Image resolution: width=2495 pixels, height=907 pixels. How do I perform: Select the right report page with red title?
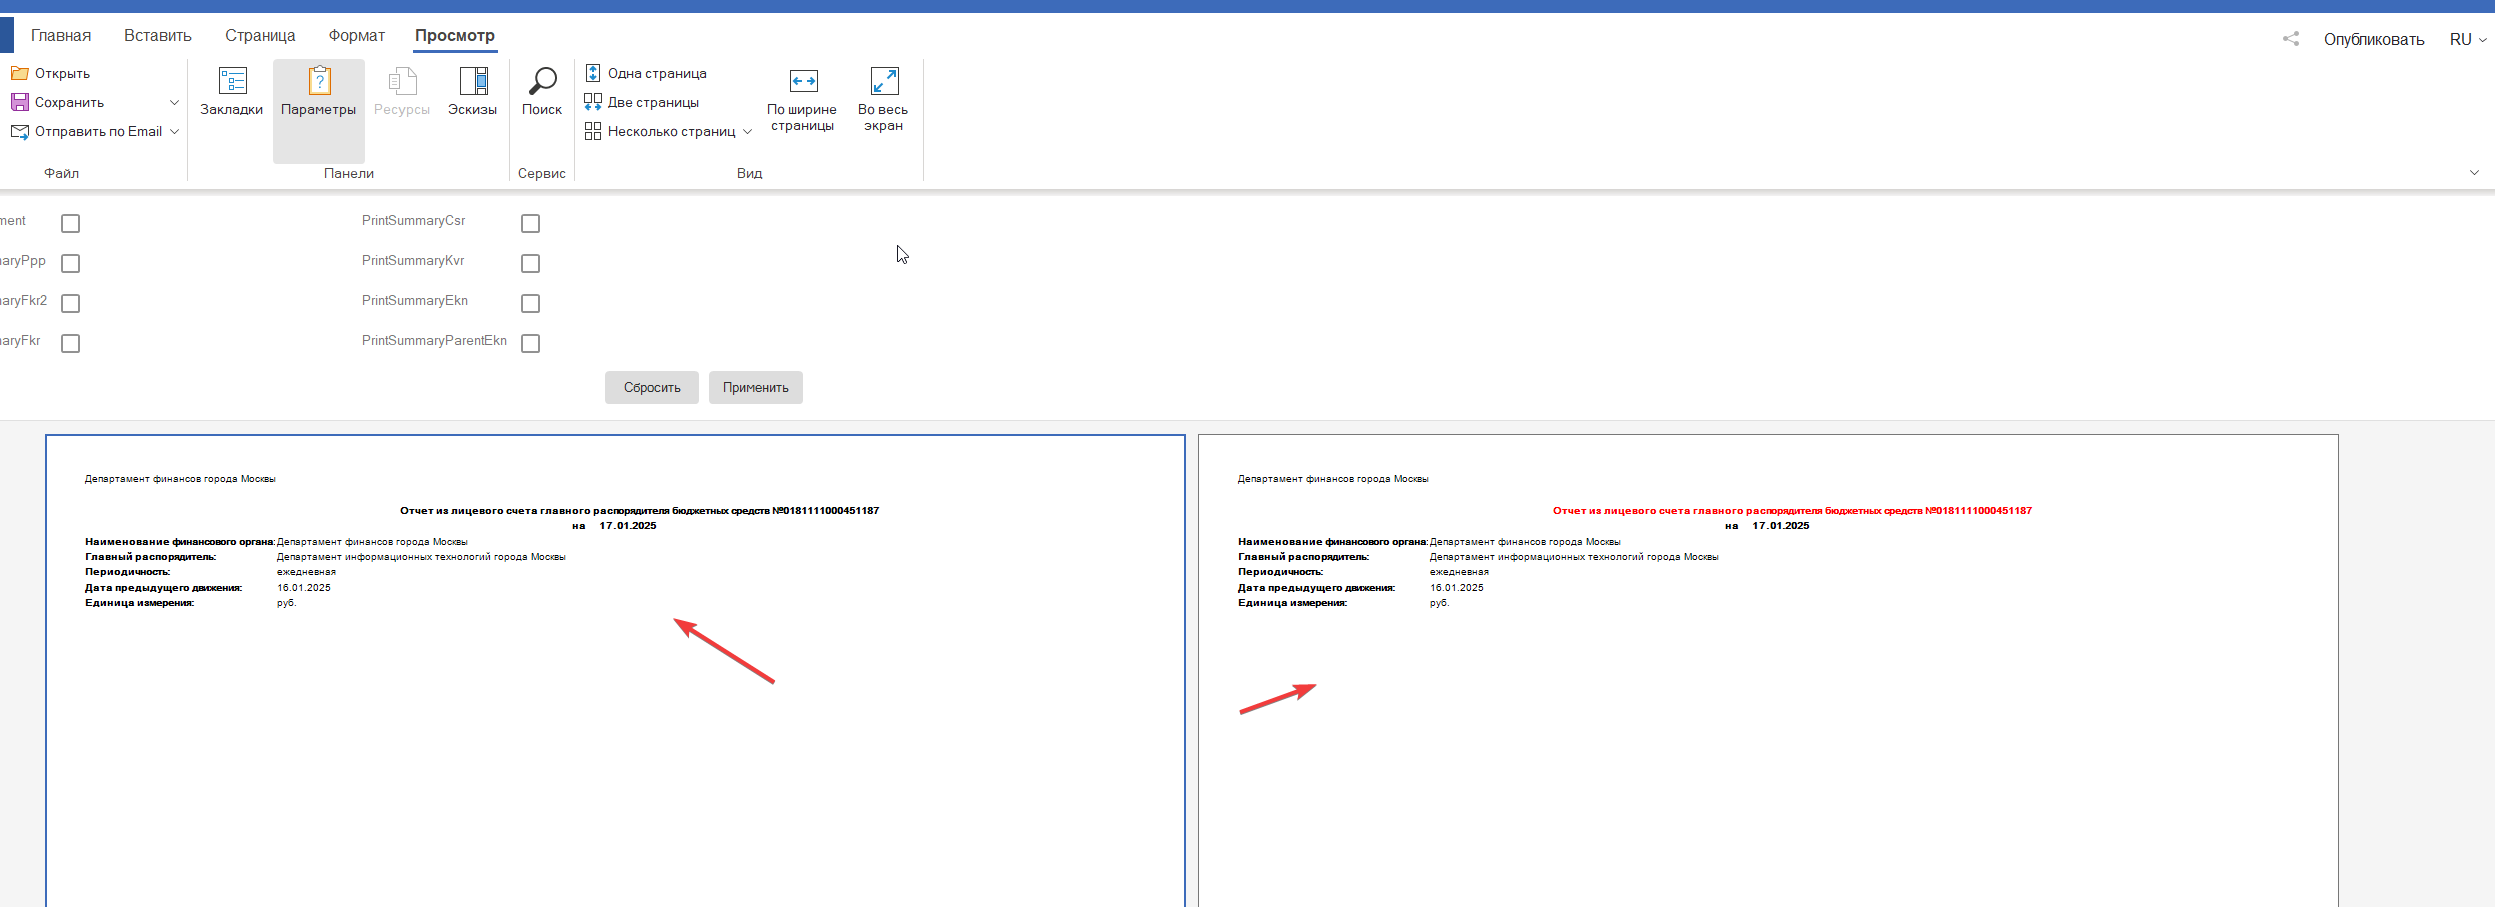(x=1768, y=670)
